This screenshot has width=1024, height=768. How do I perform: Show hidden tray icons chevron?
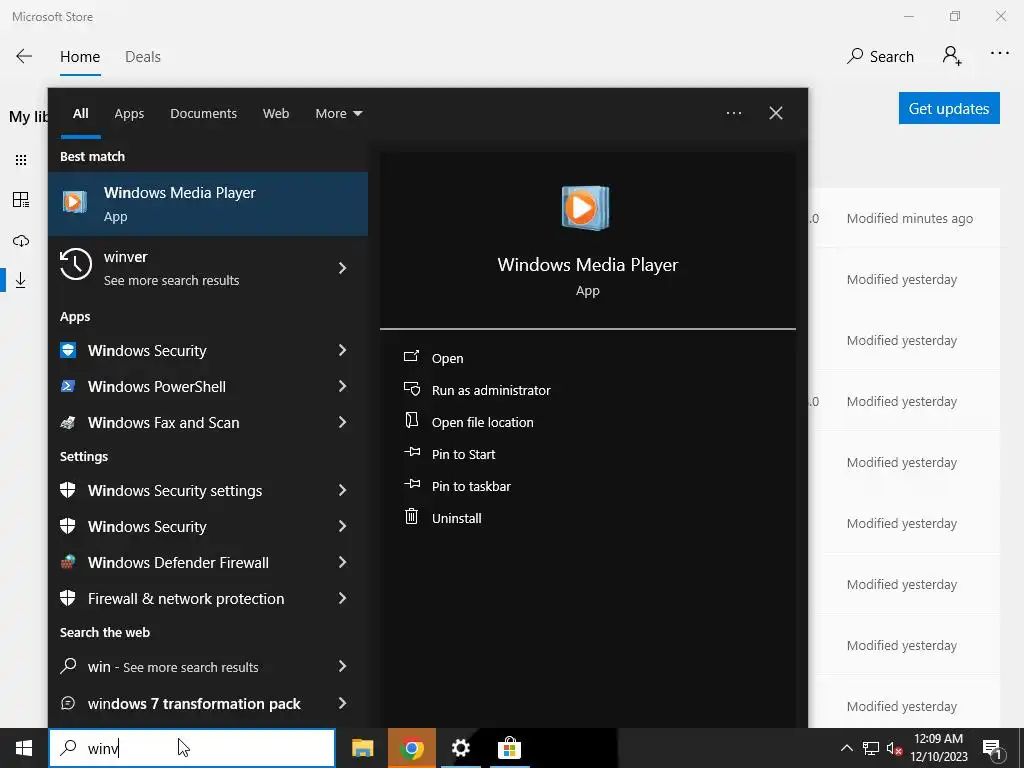[846, 748]
